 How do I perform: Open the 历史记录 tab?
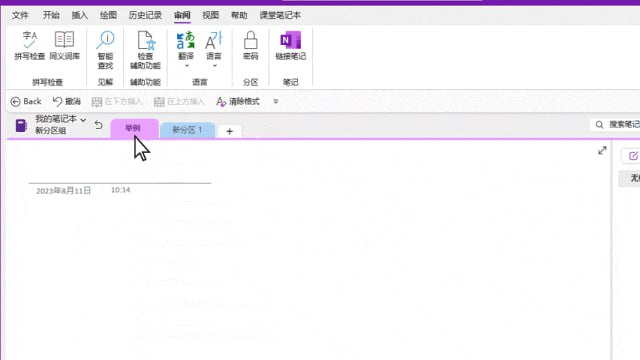(x=145, y=16)
